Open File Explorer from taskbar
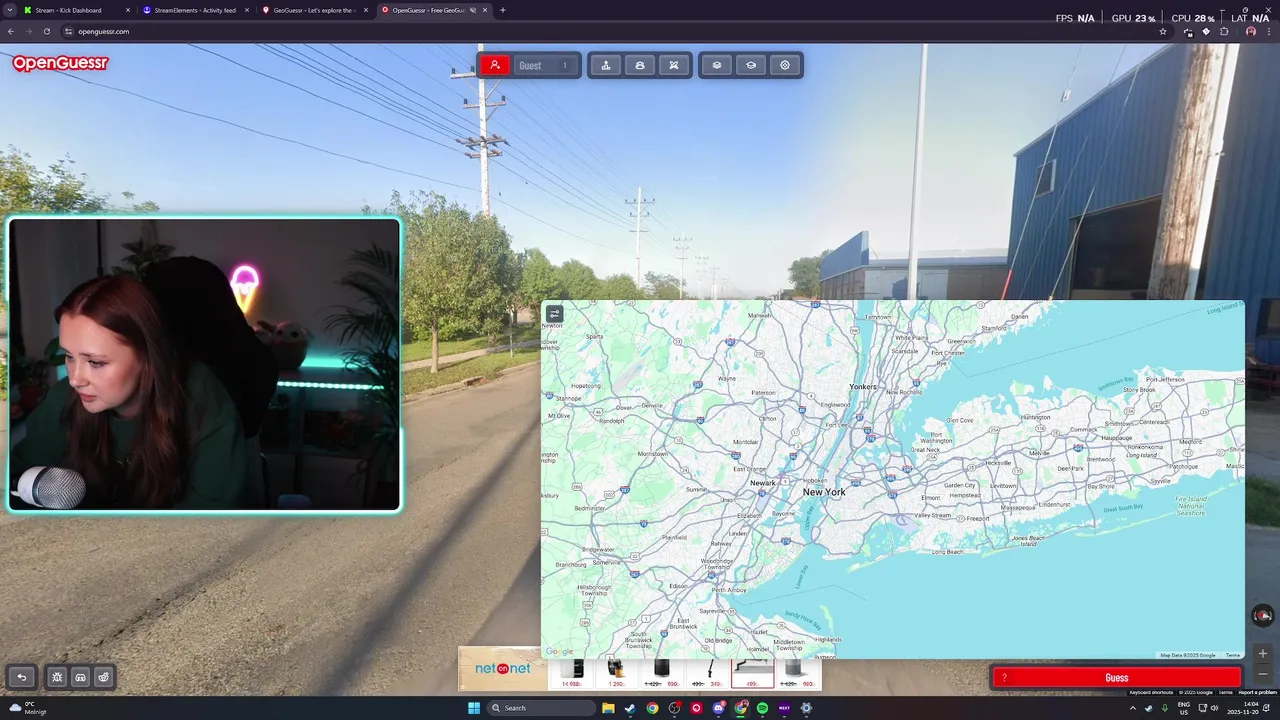Image resolution: width=1280 pixels, height=720 pixels. pos(608,708)
